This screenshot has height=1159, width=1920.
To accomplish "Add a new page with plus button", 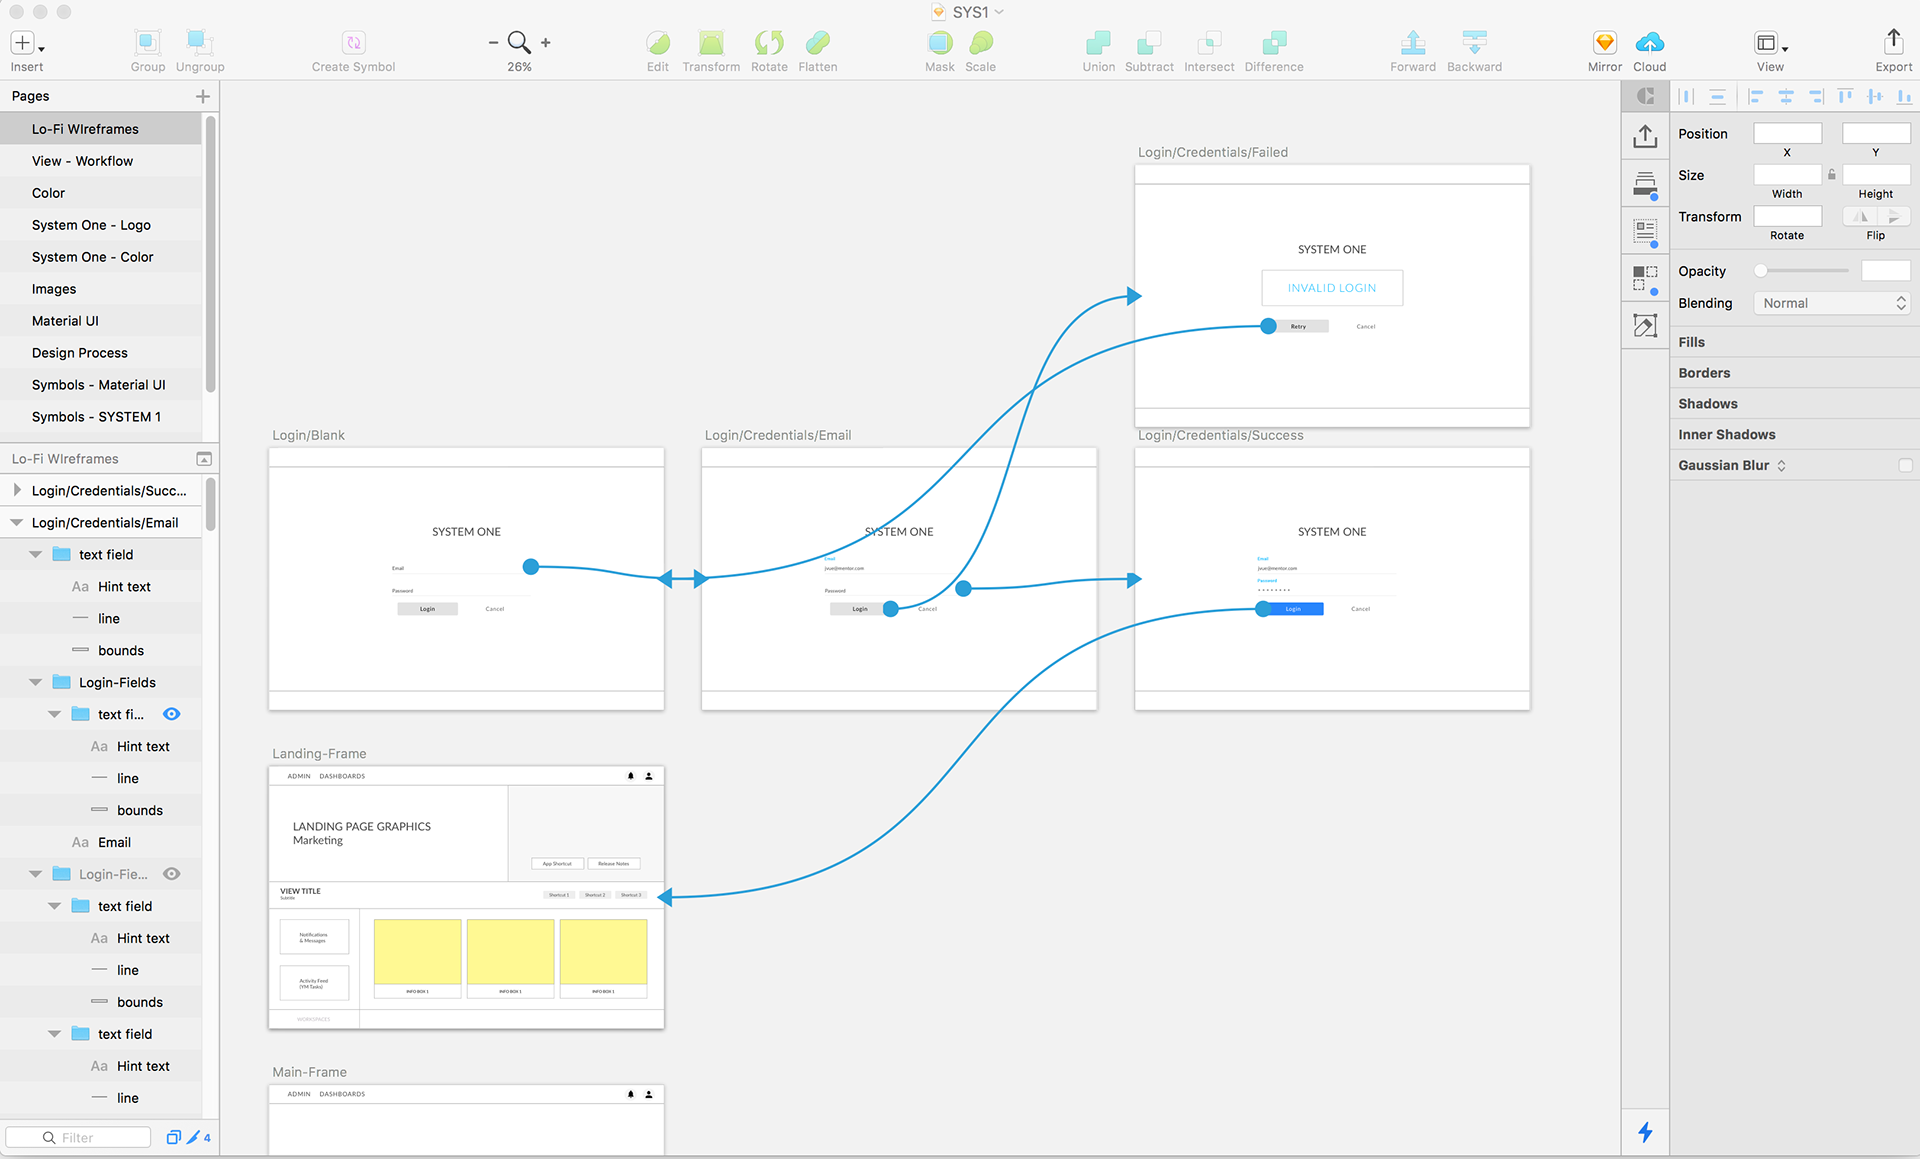I will coord(203,96).
